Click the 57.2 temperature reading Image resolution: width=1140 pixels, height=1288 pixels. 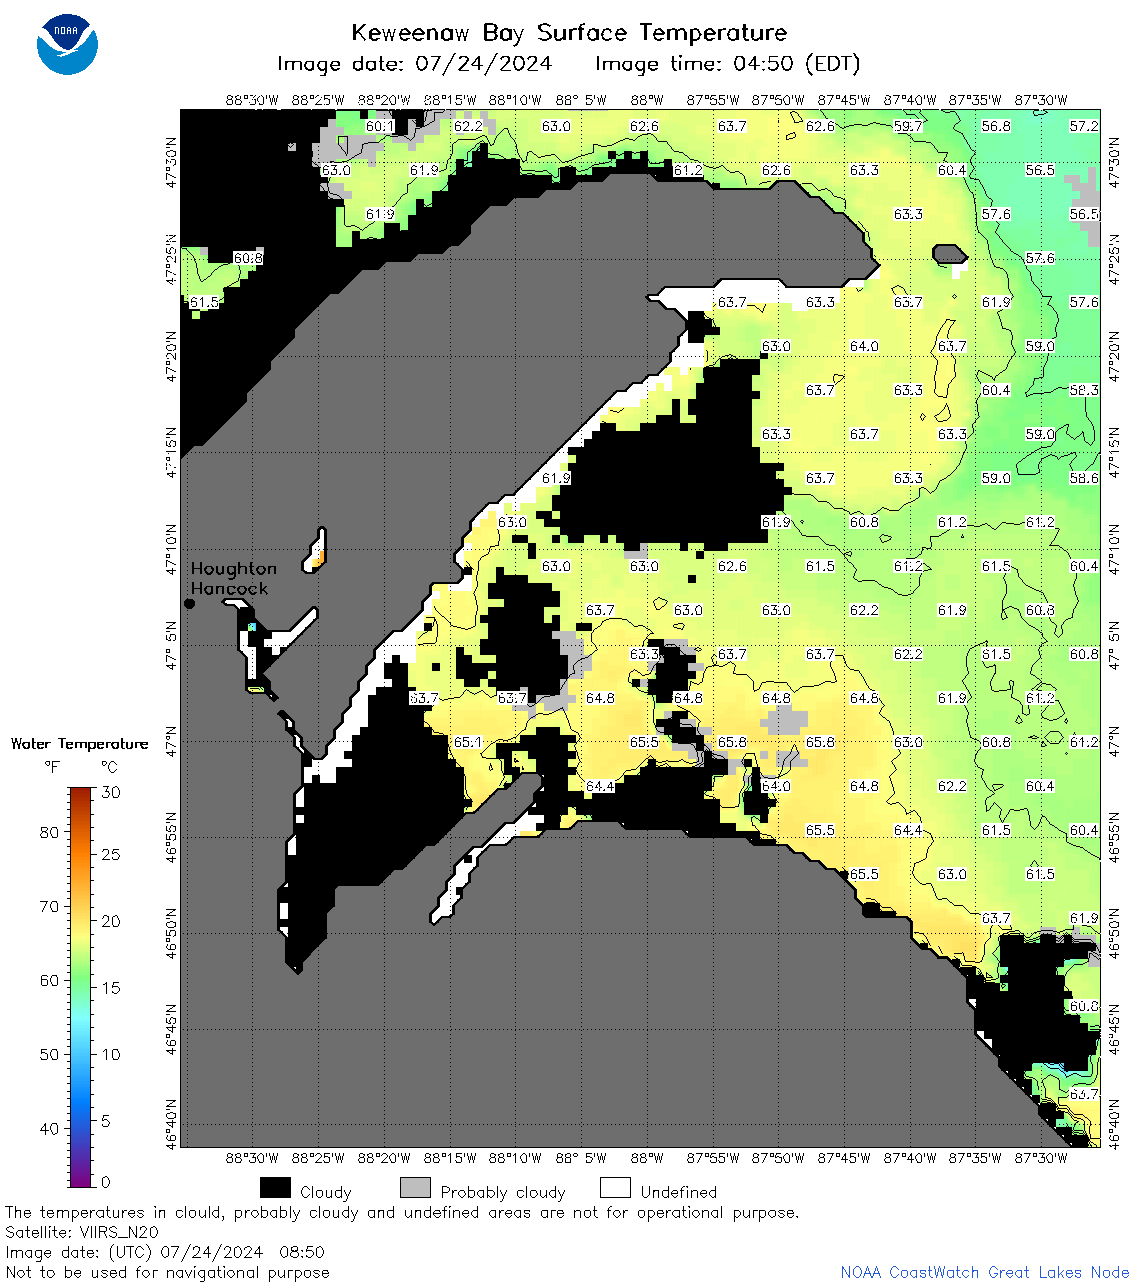(x=1084, y=126)
